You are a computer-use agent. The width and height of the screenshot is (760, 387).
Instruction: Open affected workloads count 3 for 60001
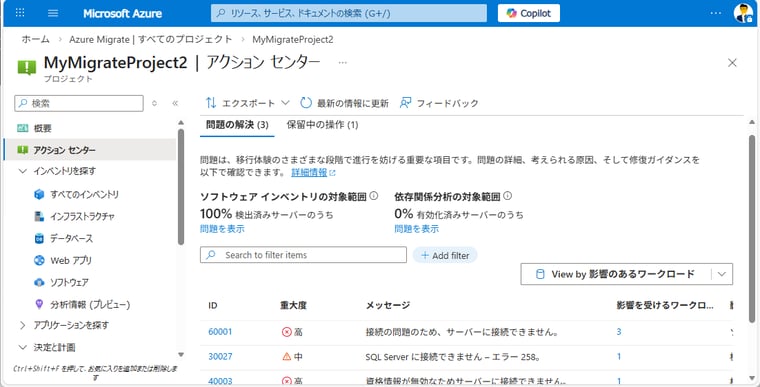[619, 332]
